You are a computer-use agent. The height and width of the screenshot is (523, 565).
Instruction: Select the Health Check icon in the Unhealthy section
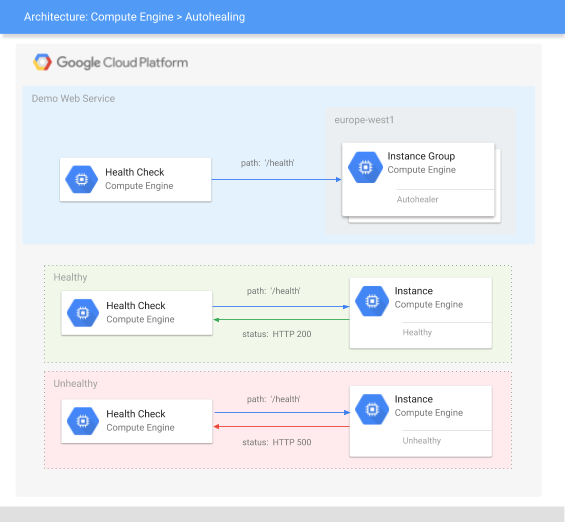83,421
